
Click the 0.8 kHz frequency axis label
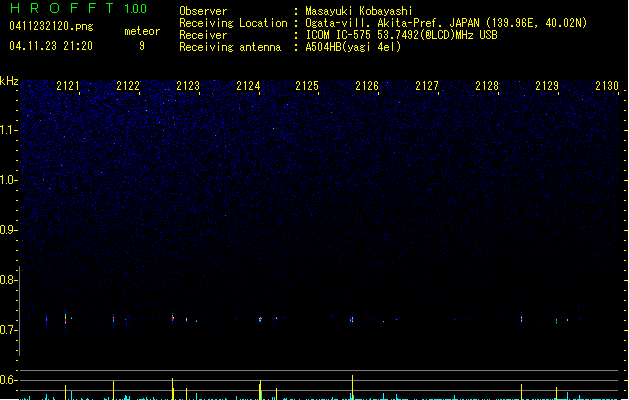(8, 280)
